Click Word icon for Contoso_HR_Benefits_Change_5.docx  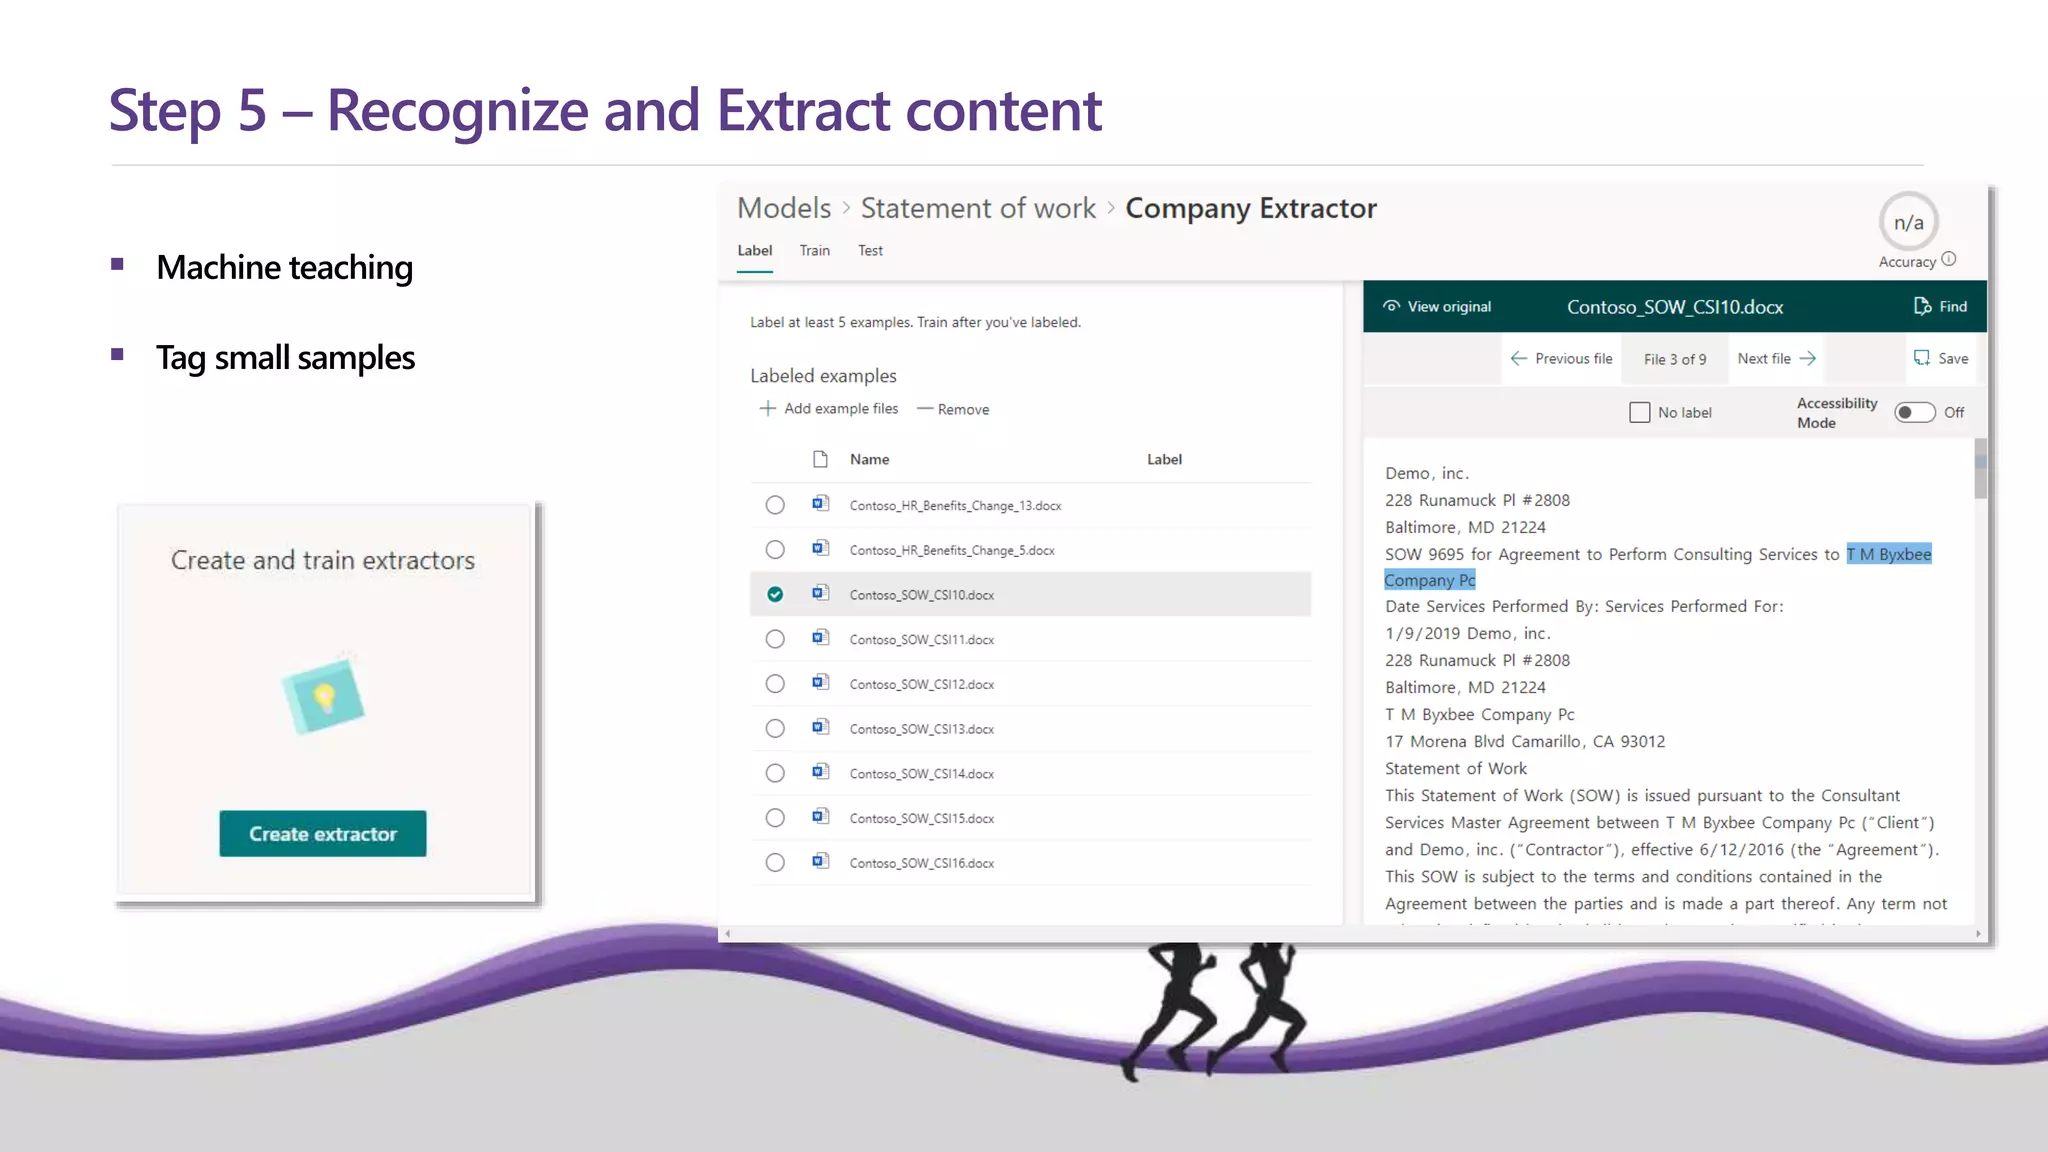821,549
